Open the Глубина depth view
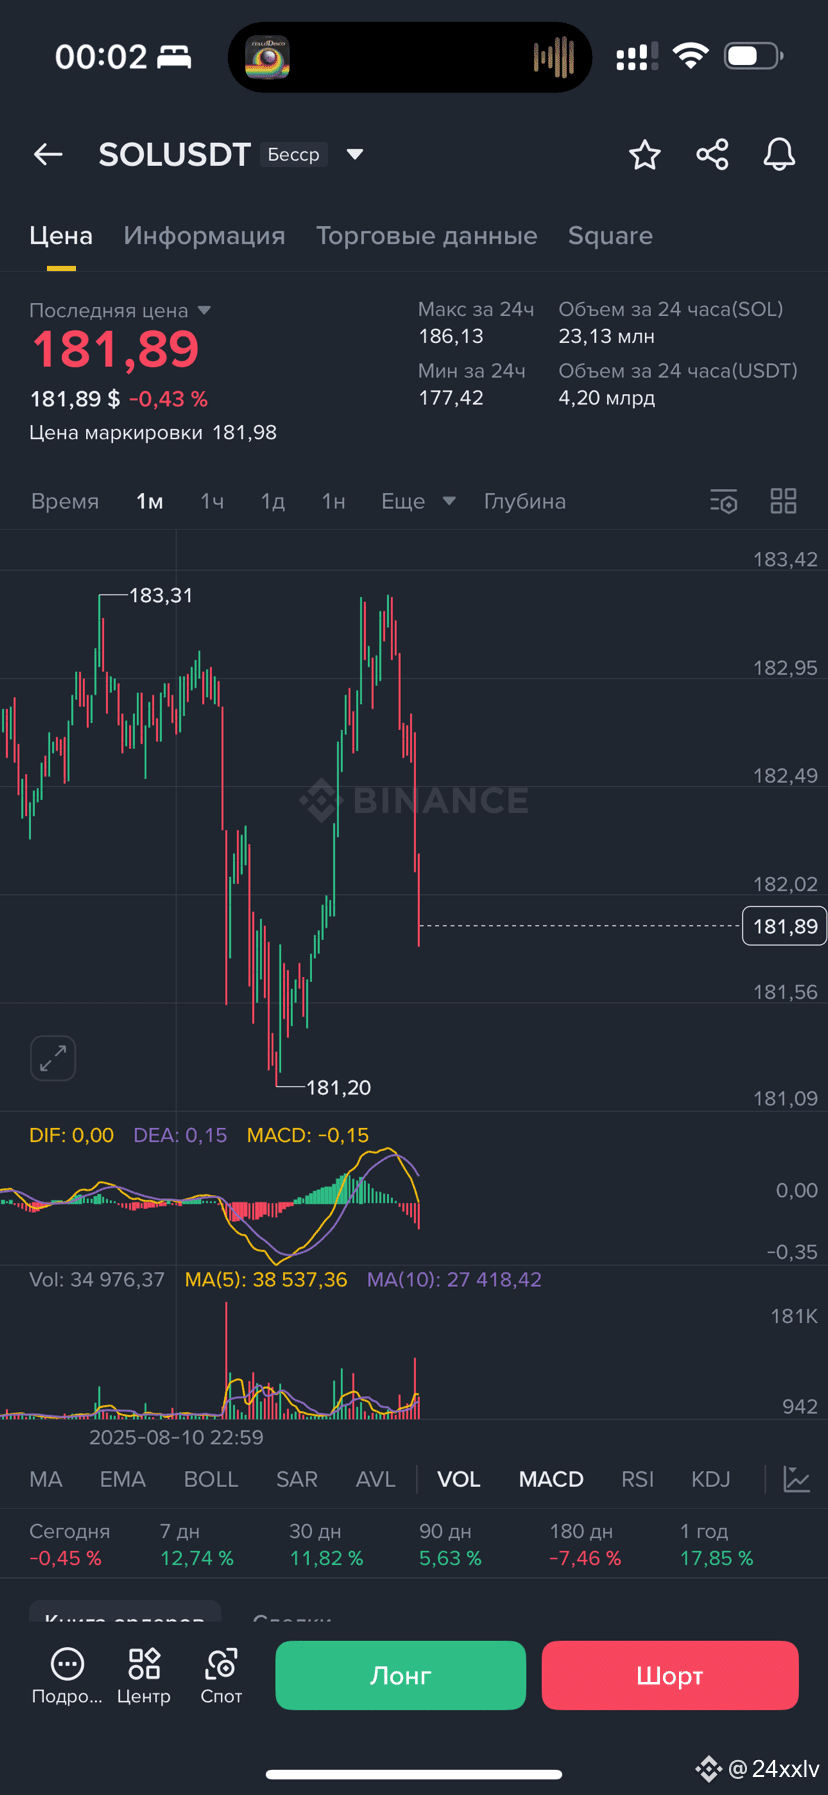The image size is (828, 1795). (x=525, y=501)
